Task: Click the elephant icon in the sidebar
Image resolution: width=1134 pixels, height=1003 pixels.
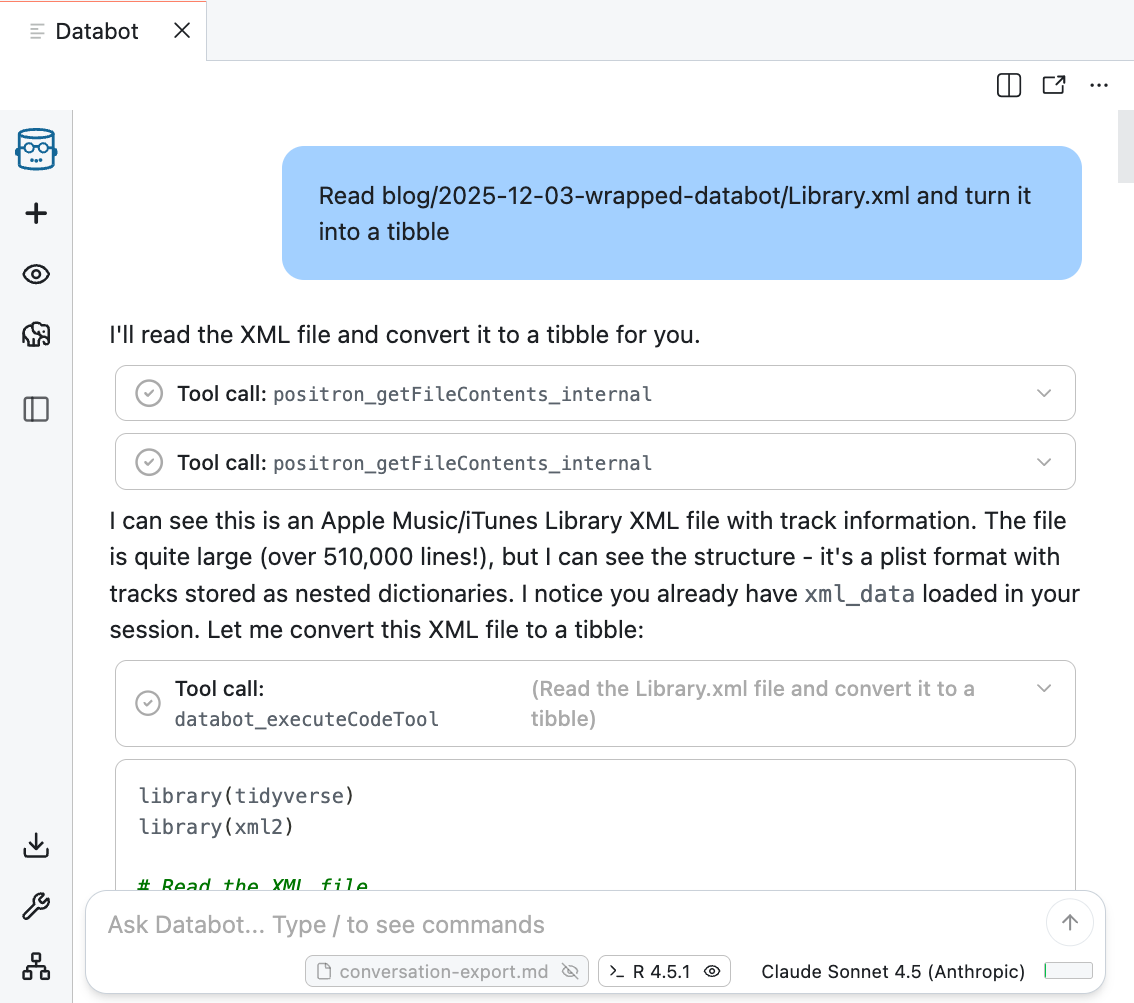Action: 36,335
